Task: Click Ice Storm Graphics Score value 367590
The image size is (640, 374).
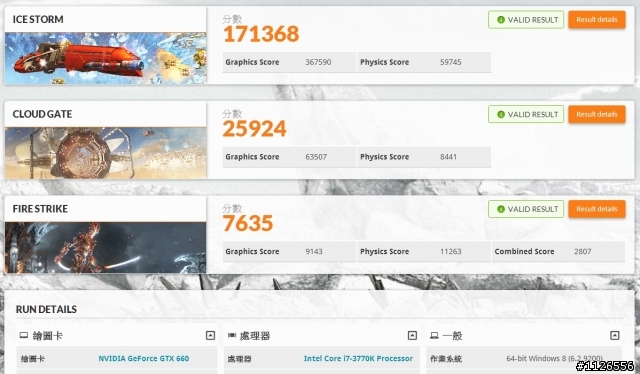Action: (x=318, y=62)
